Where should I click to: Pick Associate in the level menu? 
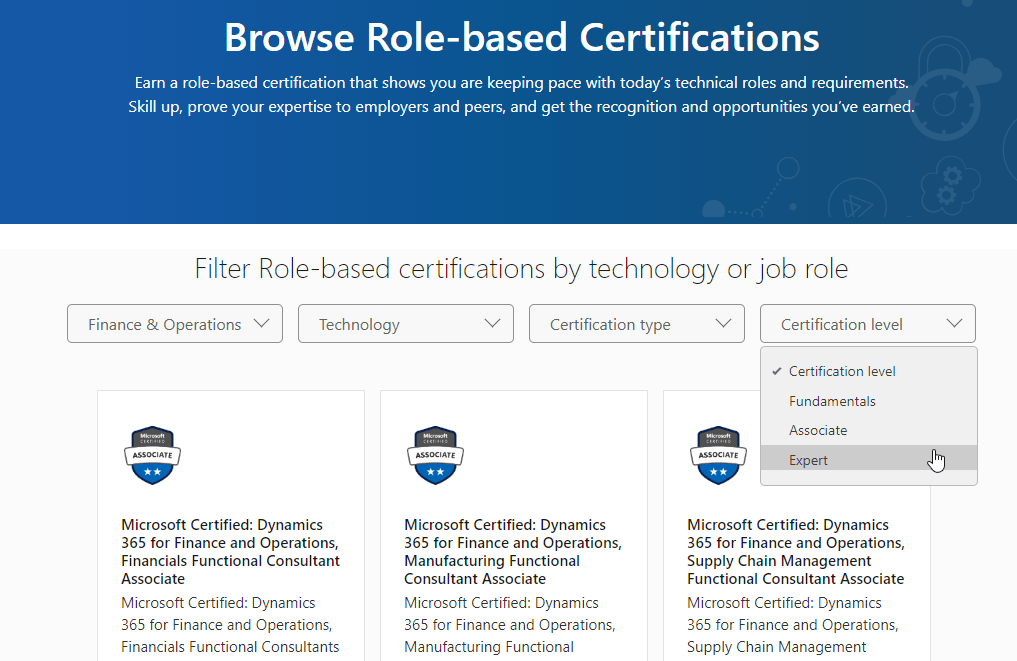coord(868,430)
